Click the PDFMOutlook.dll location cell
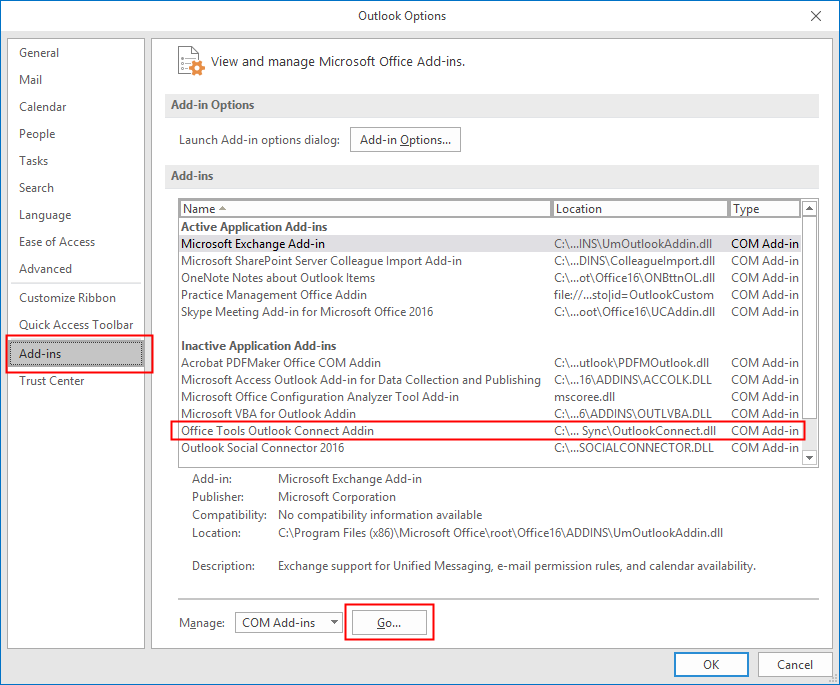The height and width of the screenshot is (685, 840). [631, 363]
